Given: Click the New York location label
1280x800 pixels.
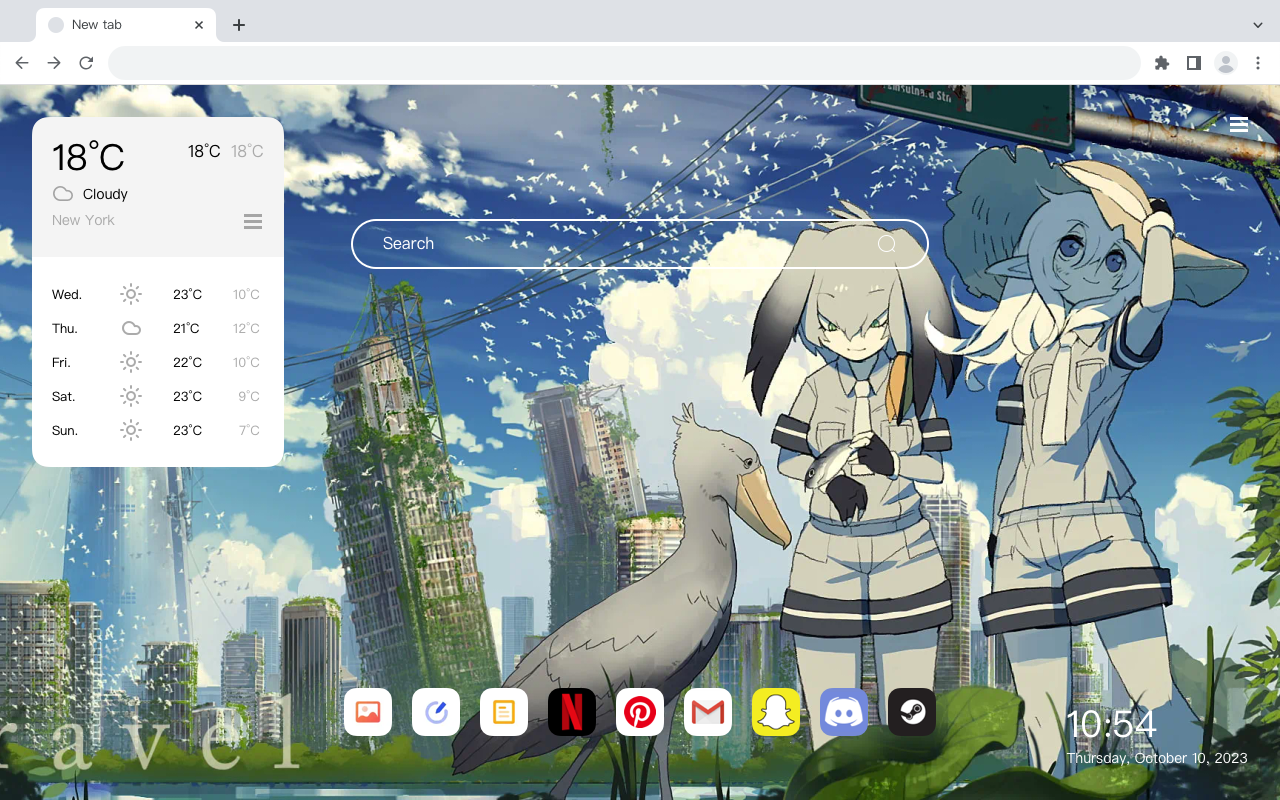Looking at the screenshot, I should pyautogui.click(x=83, y=220).
